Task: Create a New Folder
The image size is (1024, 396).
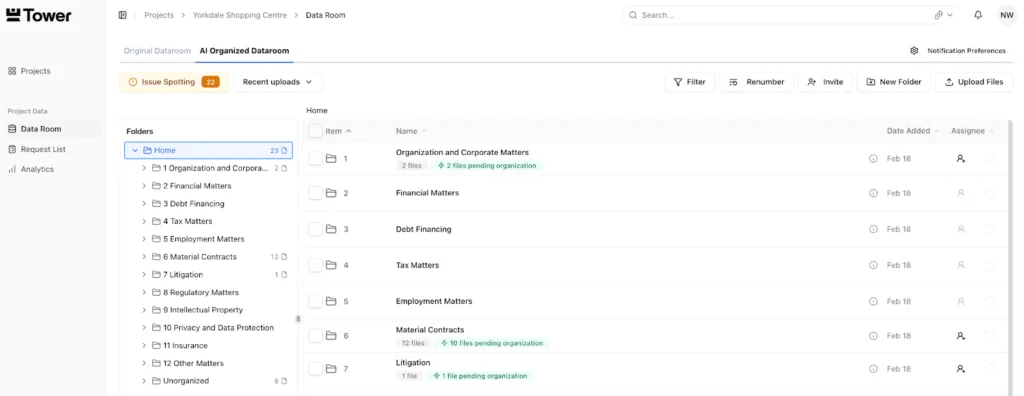Action: pyautogui.click(x=893, y=82)
